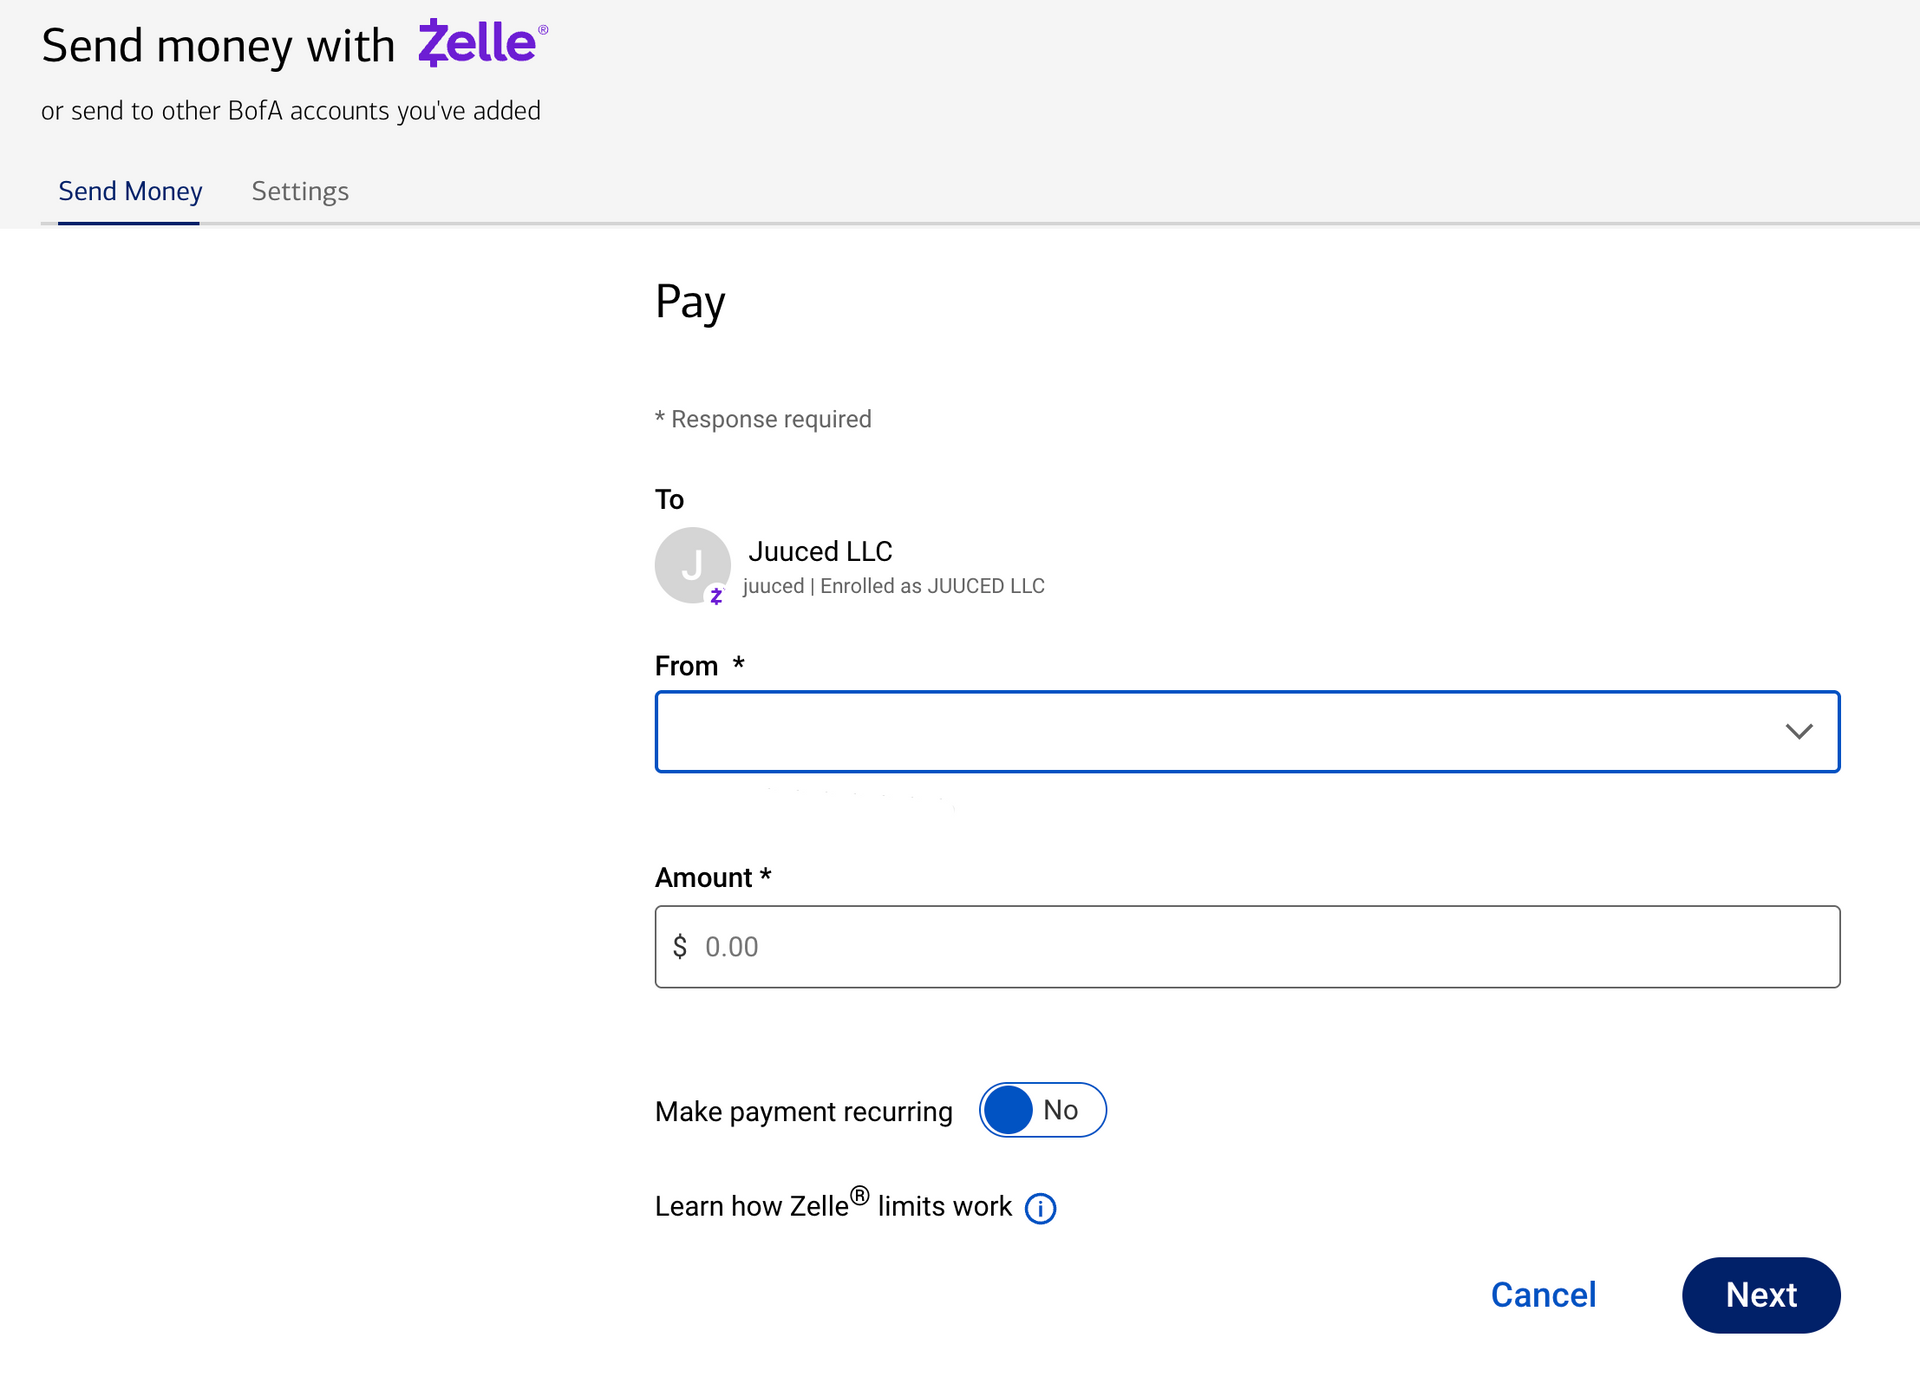This screenshot has width=1920, height=1382.
Task: Toggle Make payment recurring switch
Action: click(1042, 1110)
